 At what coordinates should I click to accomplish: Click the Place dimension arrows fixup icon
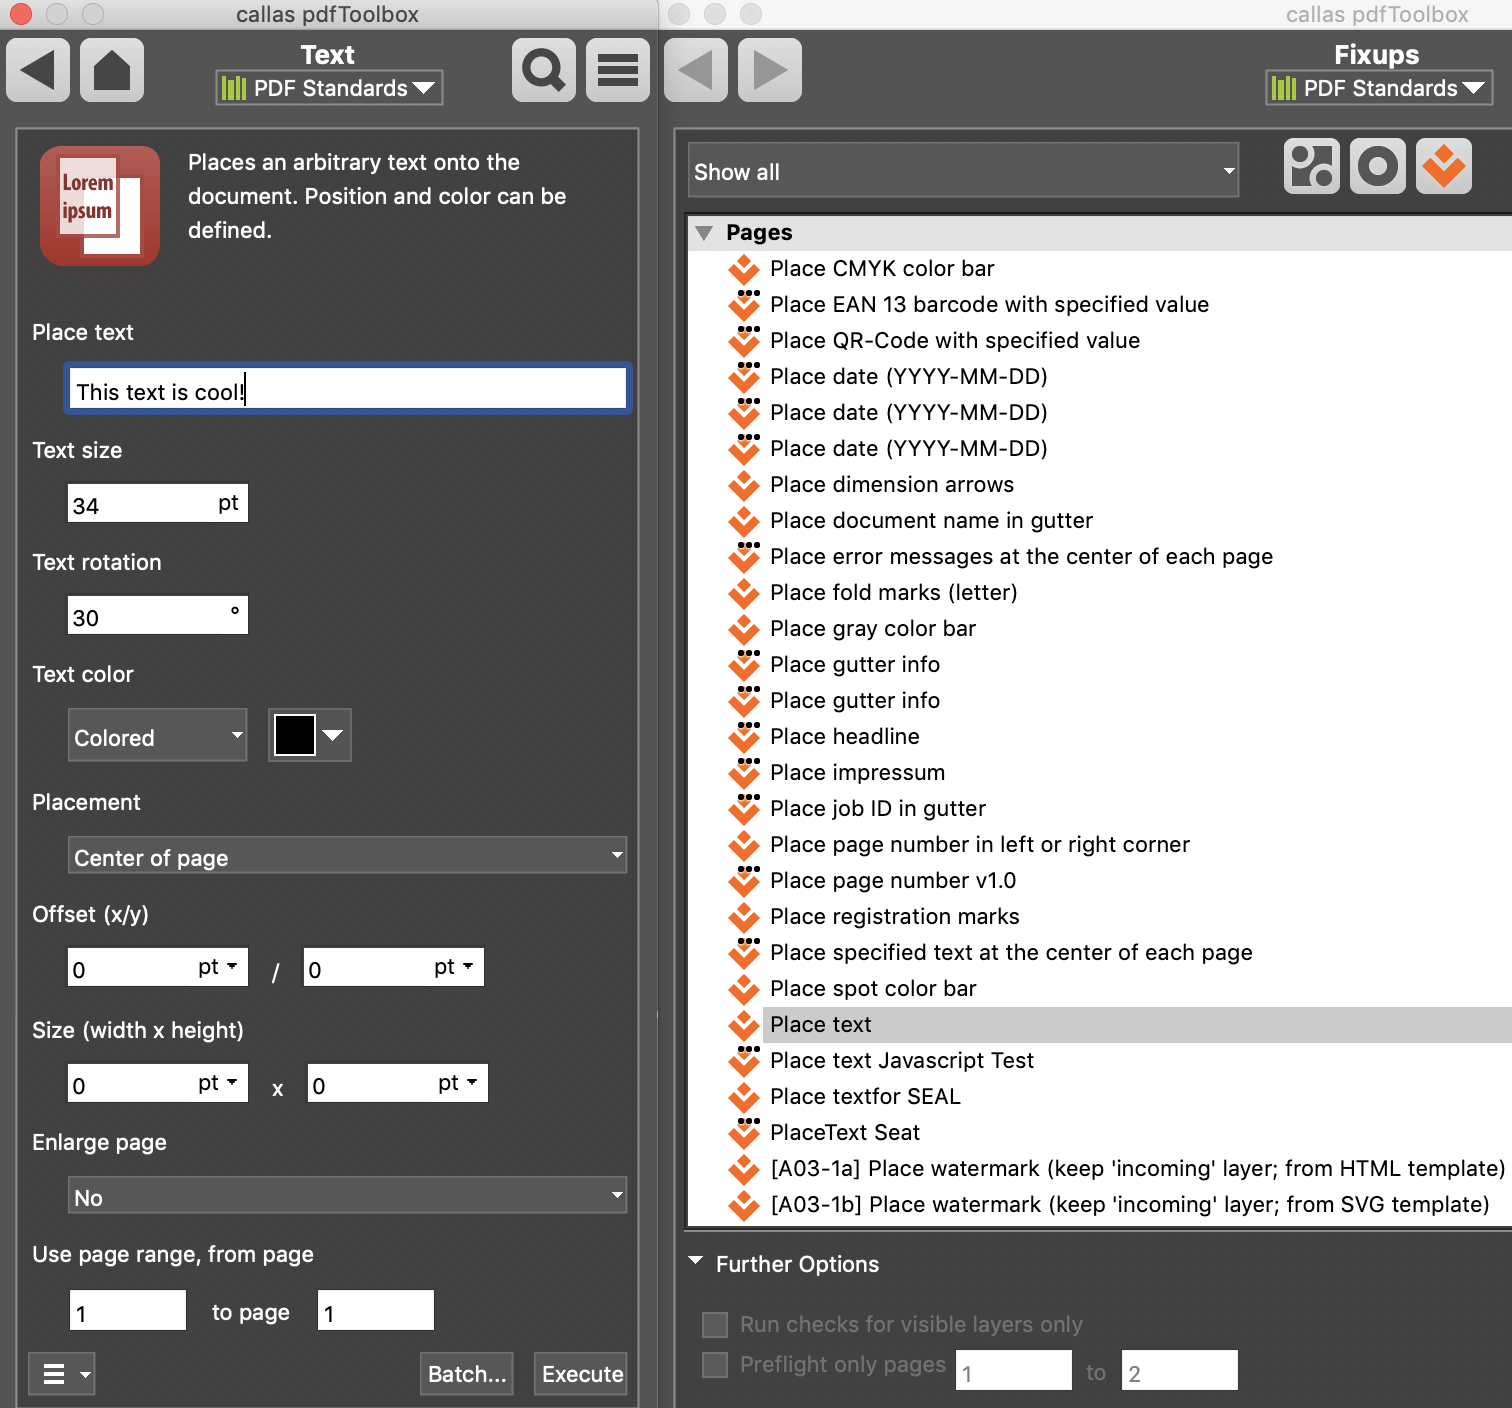pyautogui.click(x=744, y=485)
